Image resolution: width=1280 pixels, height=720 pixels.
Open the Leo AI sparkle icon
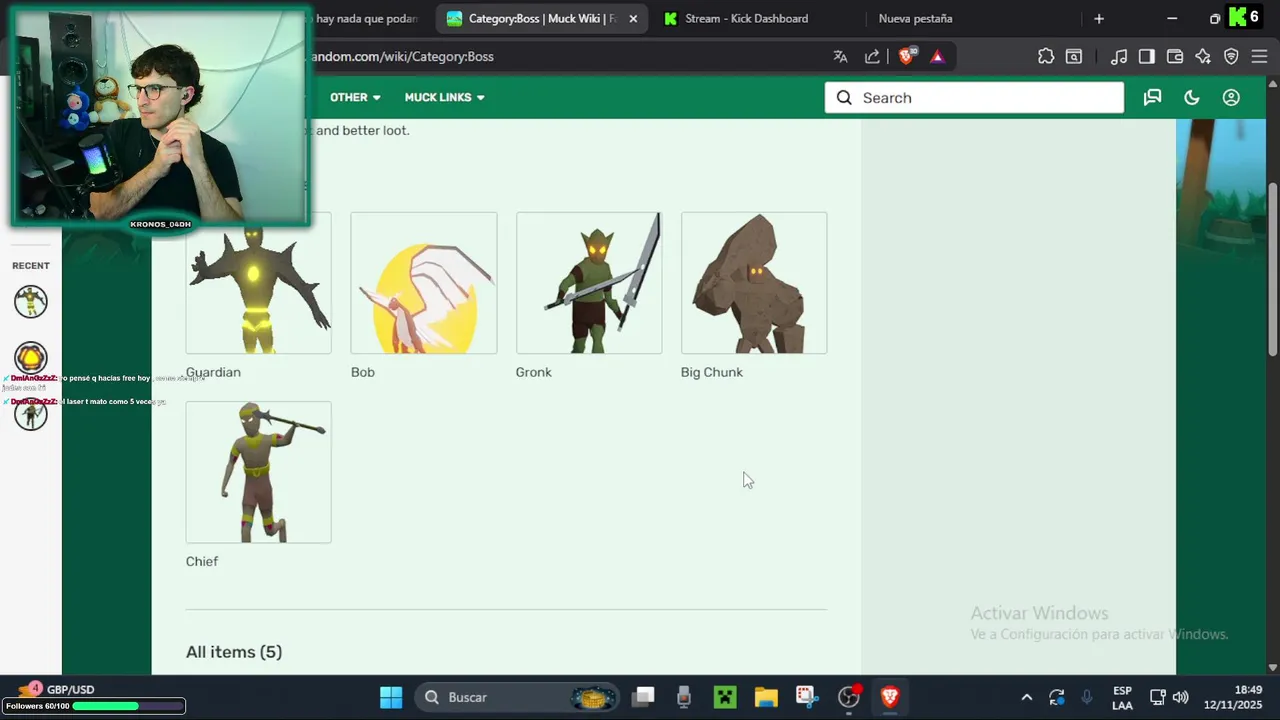(1203, 57)
